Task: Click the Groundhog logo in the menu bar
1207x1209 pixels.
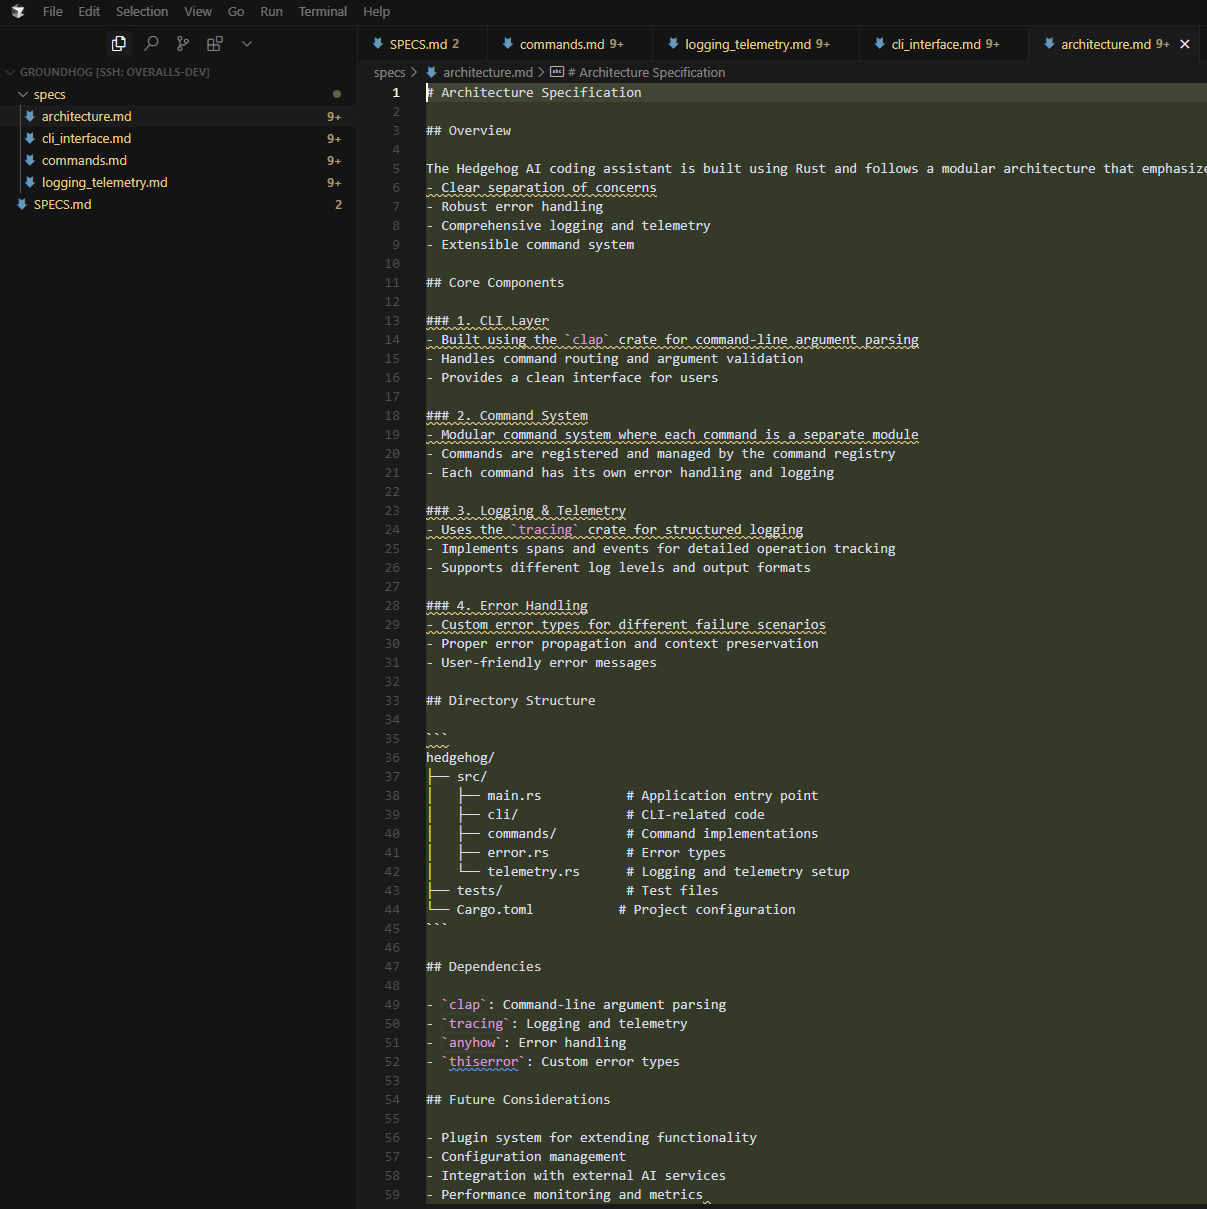Action: click(16, 11)
